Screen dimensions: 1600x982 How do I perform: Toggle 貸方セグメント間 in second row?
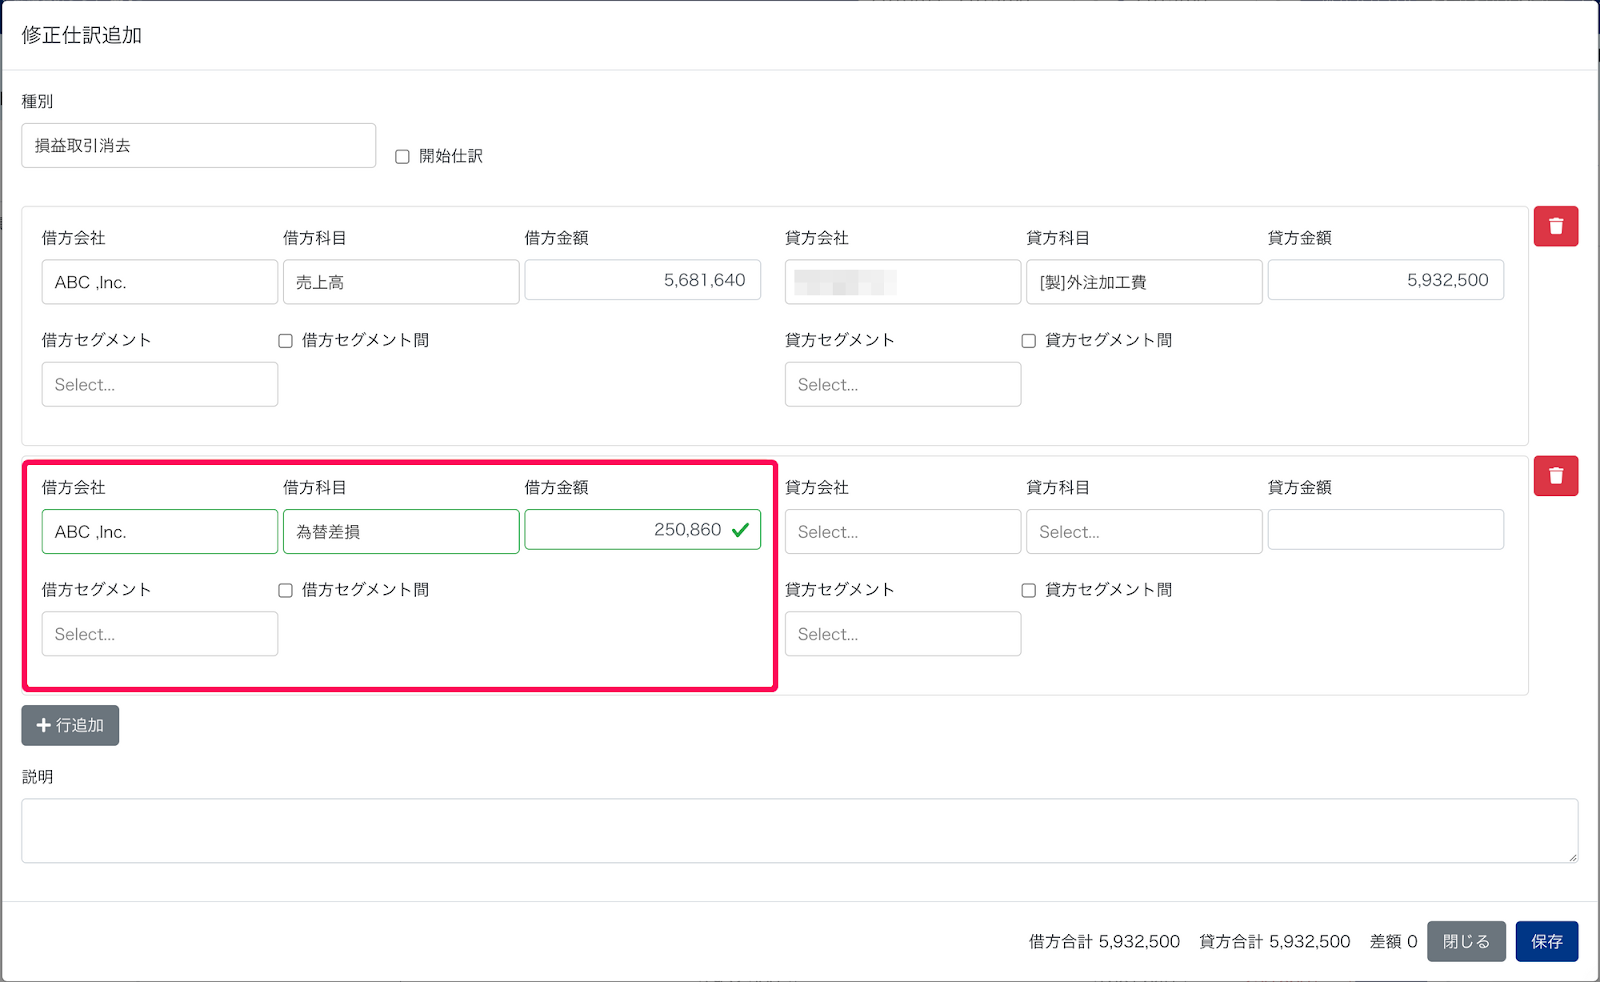pyautogui.click(x=1028, y=591)
